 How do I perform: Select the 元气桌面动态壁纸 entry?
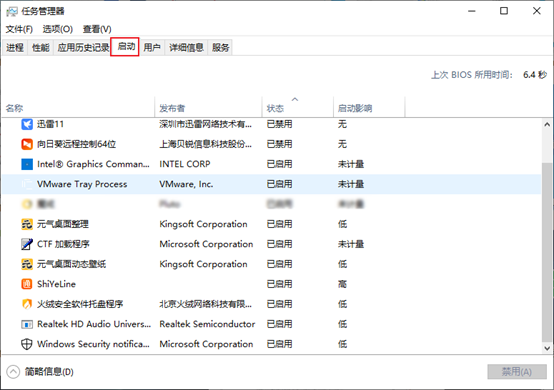(71, 264)
